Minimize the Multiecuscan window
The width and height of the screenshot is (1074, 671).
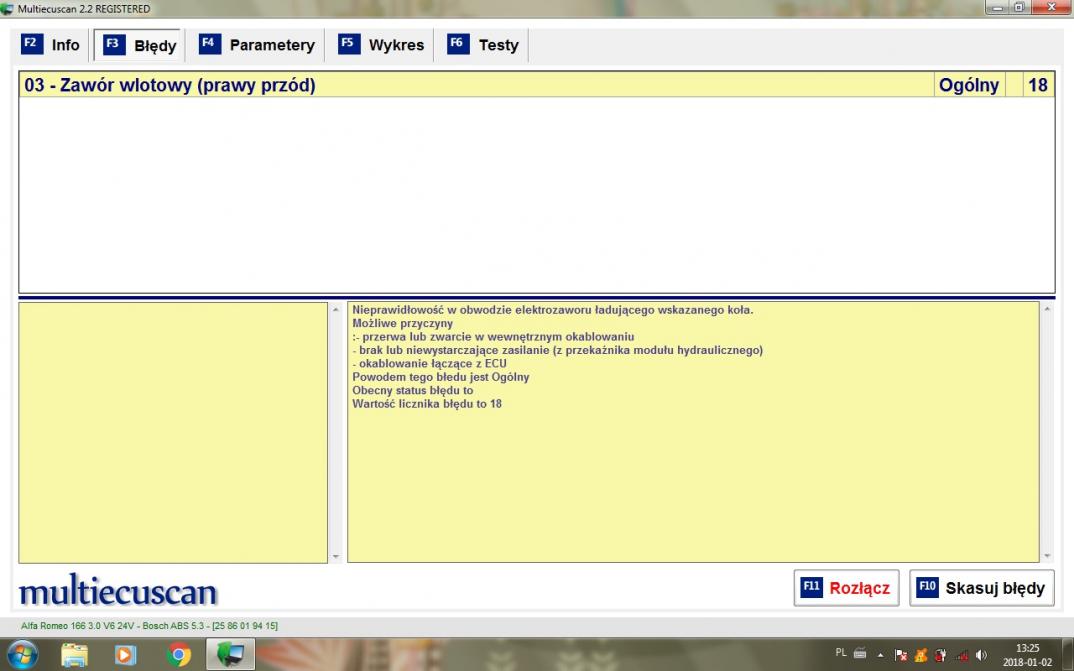tap(997, 8)
